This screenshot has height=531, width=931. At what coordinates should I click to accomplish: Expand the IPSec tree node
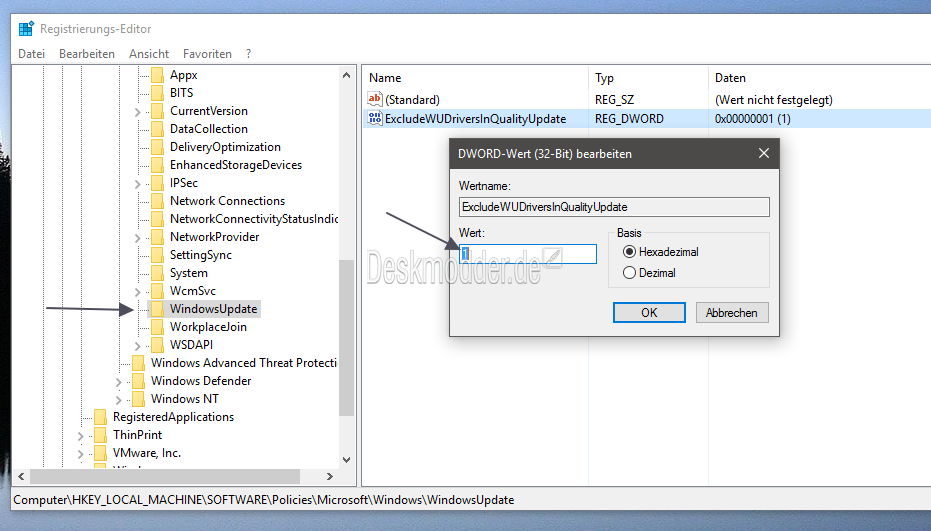tap(137, 184)
